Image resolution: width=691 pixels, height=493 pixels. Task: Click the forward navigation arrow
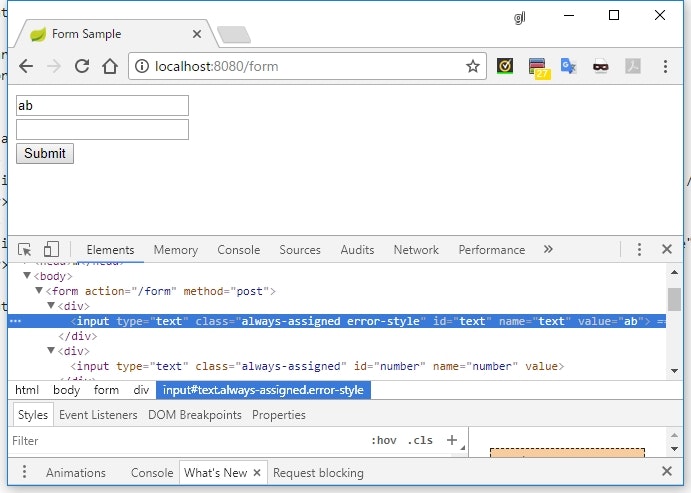(54, 67)
